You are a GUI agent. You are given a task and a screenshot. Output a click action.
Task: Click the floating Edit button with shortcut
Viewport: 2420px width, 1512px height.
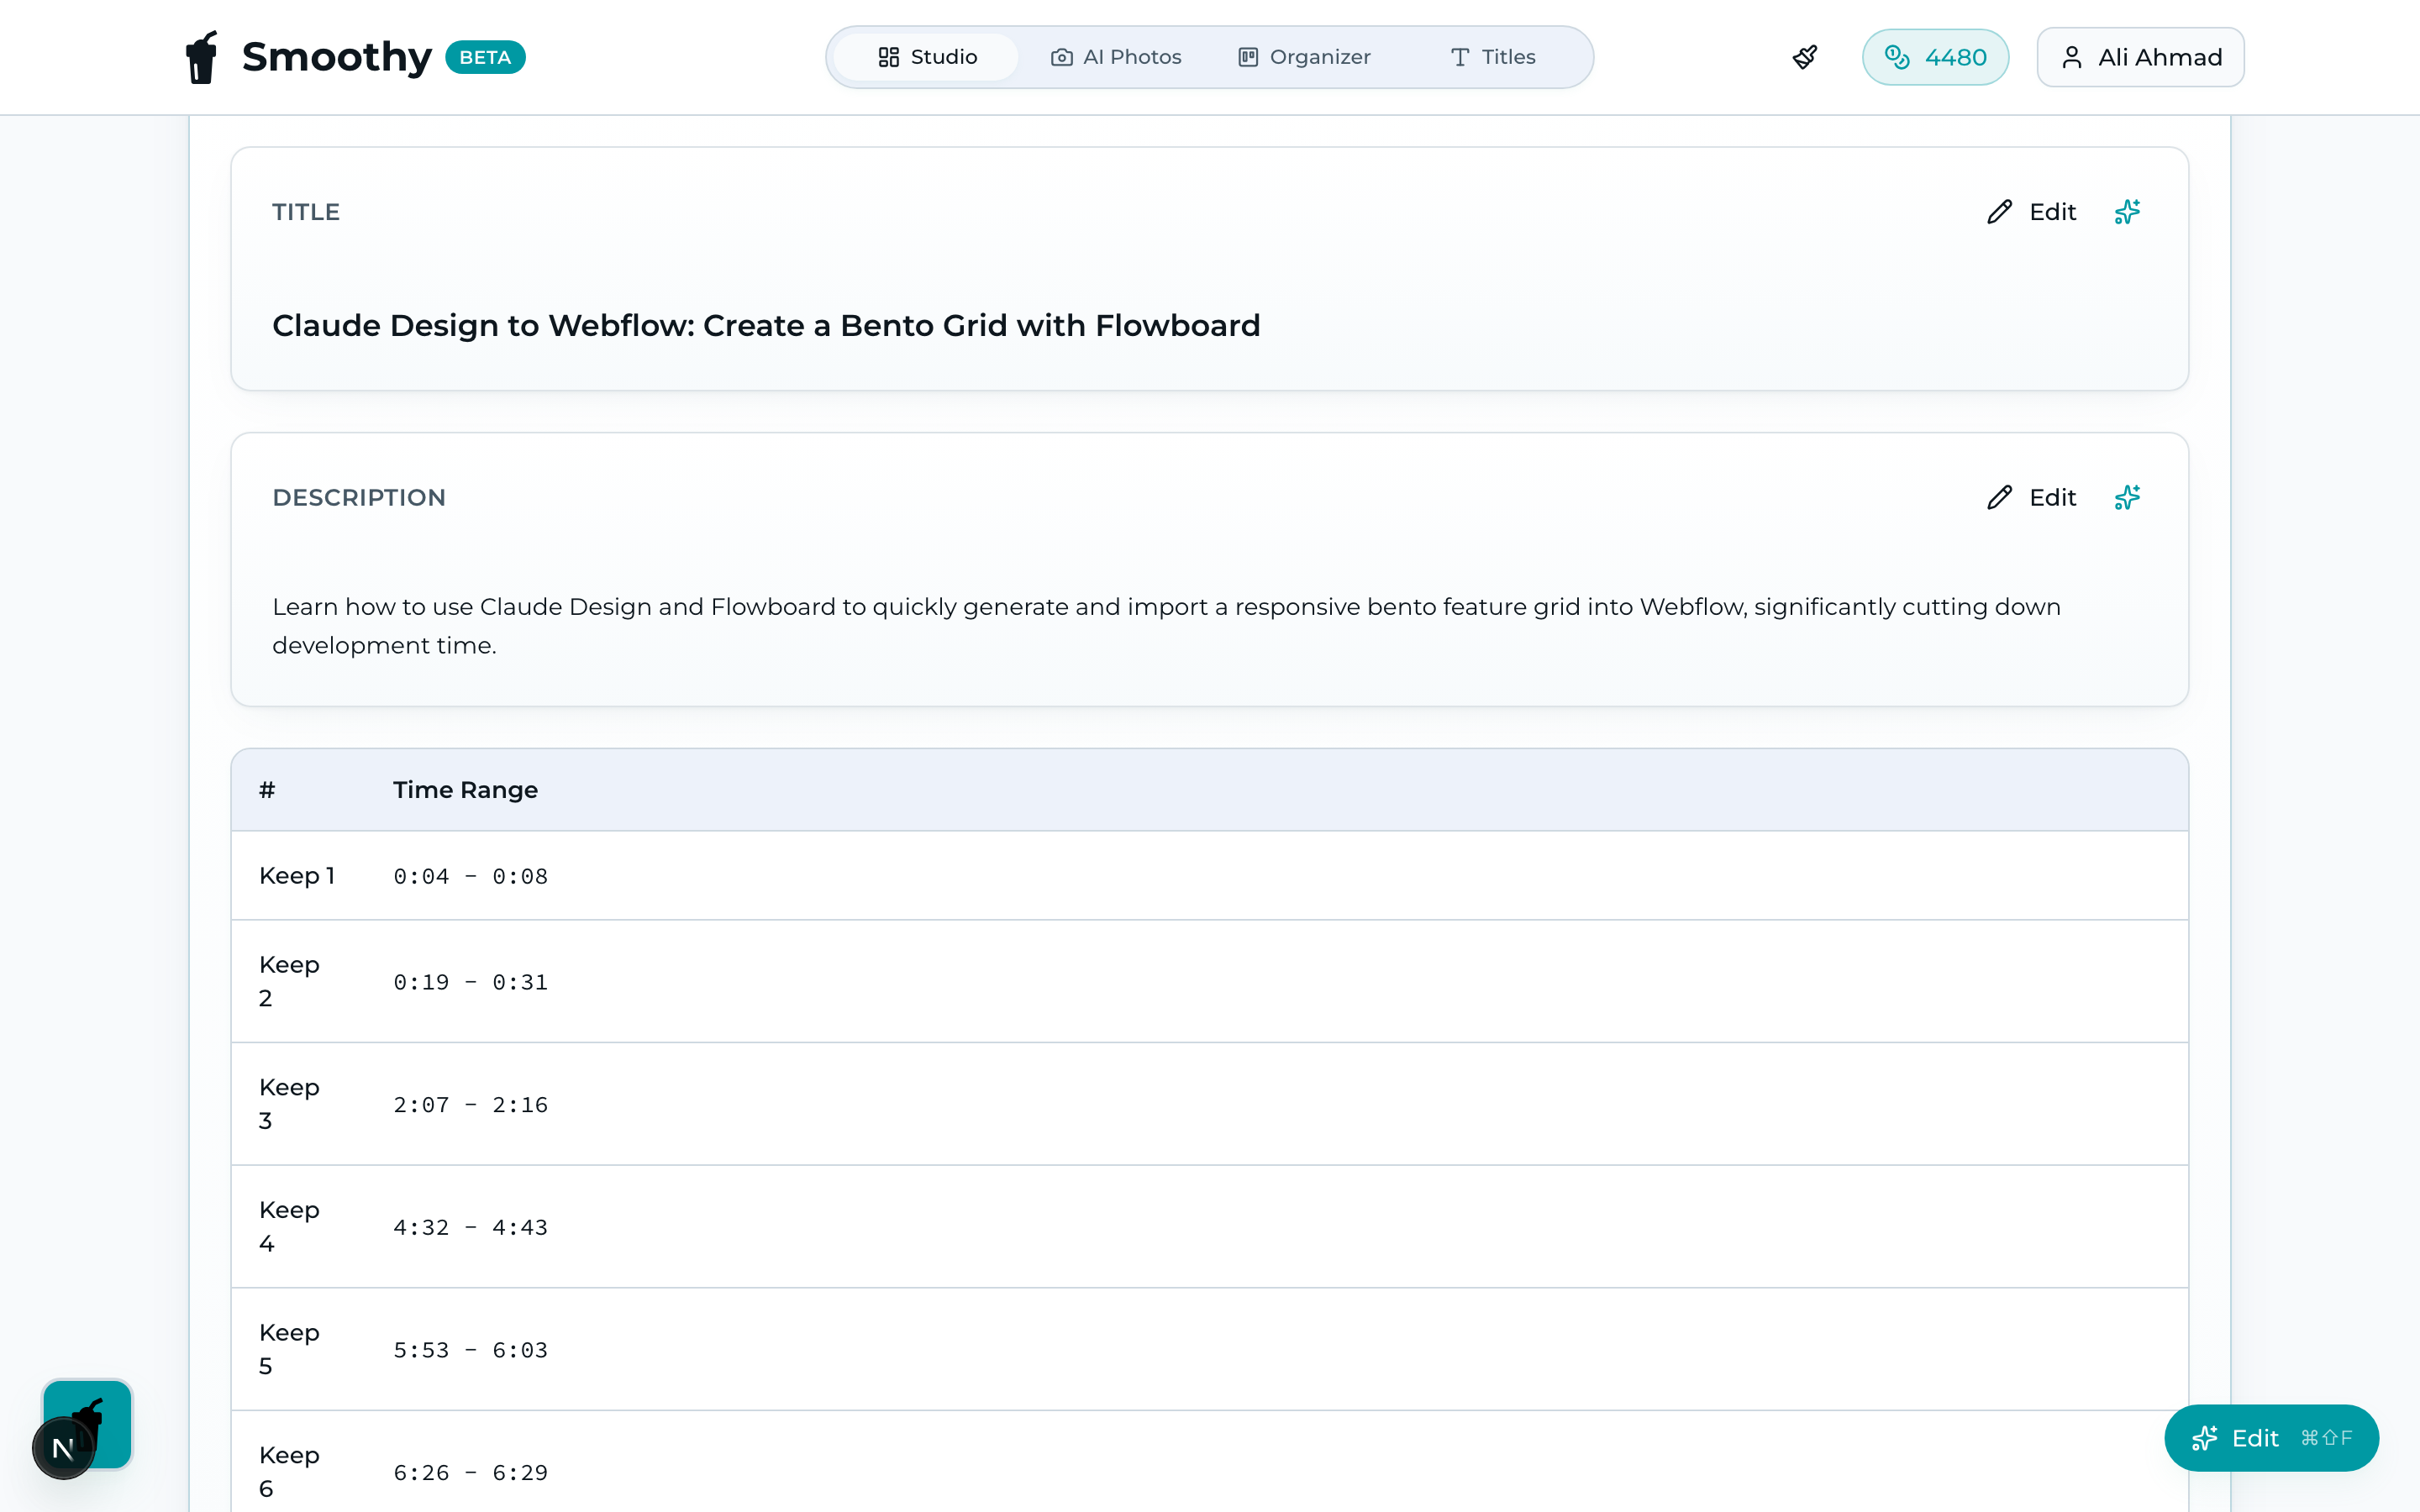pos(2271,1438)
